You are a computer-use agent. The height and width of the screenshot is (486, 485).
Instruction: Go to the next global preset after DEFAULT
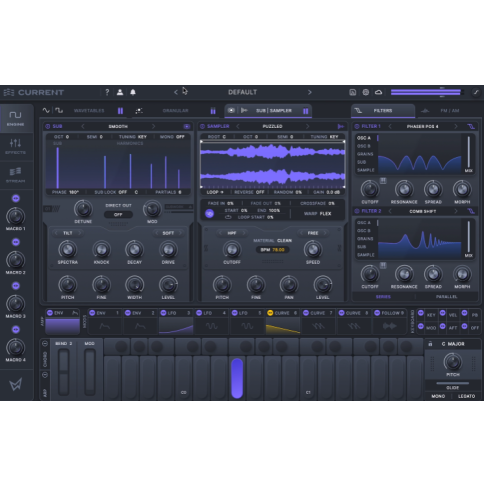coord(310,92)
